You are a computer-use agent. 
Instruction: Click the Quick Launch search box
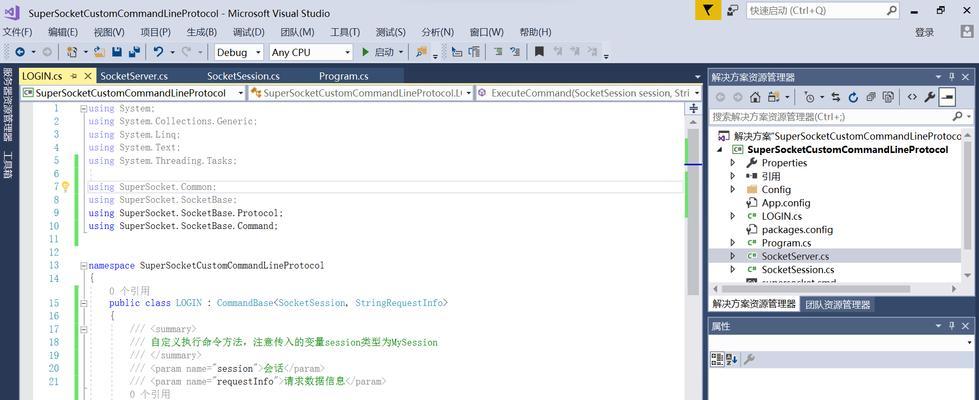[823, 11]
